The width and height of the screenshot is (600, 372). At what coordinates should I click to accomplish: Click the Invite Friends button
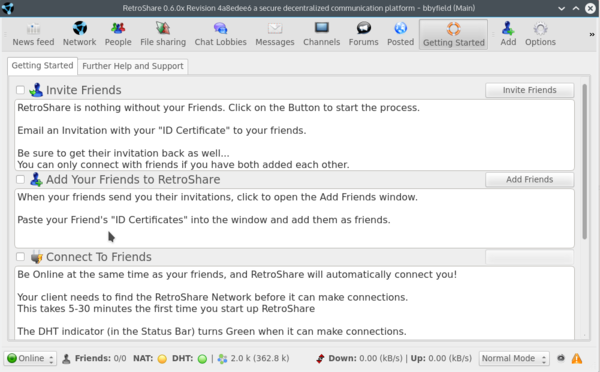point(530,90)
